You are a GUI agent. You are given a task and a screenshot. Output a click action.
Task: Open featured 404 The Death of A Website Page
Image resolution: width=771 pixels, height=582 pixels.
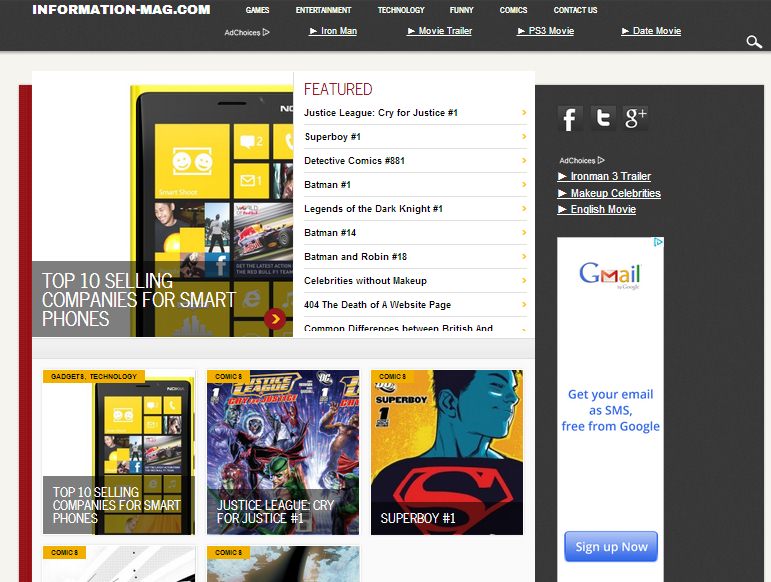(377, 305)
